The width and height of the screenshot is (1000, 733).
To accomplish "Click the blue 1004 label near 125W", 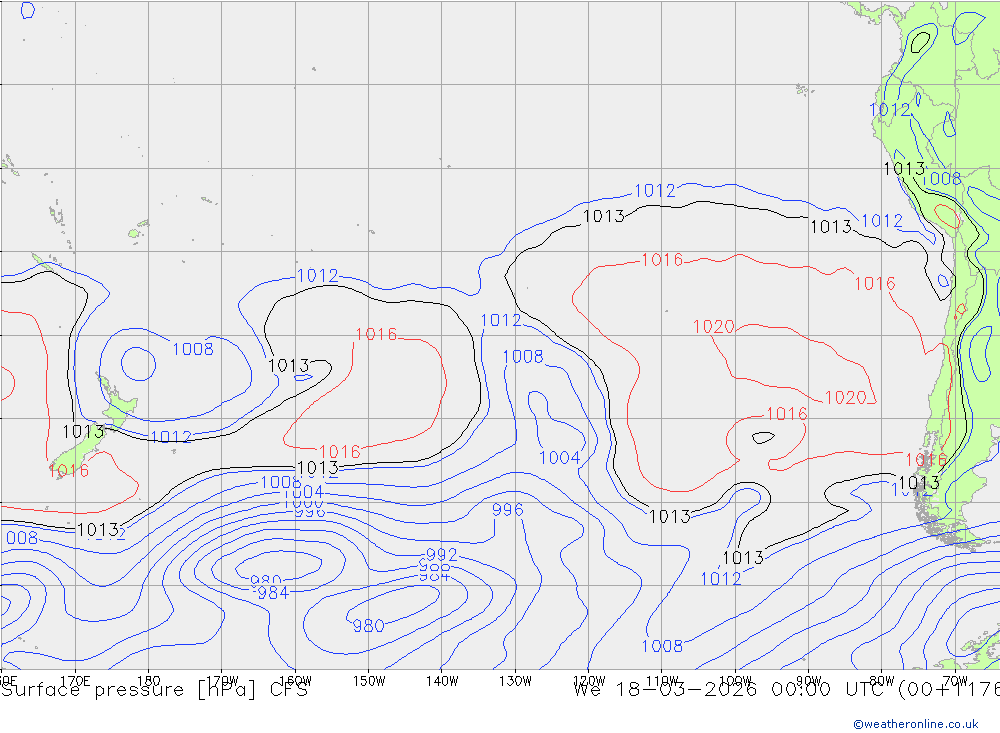I will pyautogui.click(x=559, y=458).
